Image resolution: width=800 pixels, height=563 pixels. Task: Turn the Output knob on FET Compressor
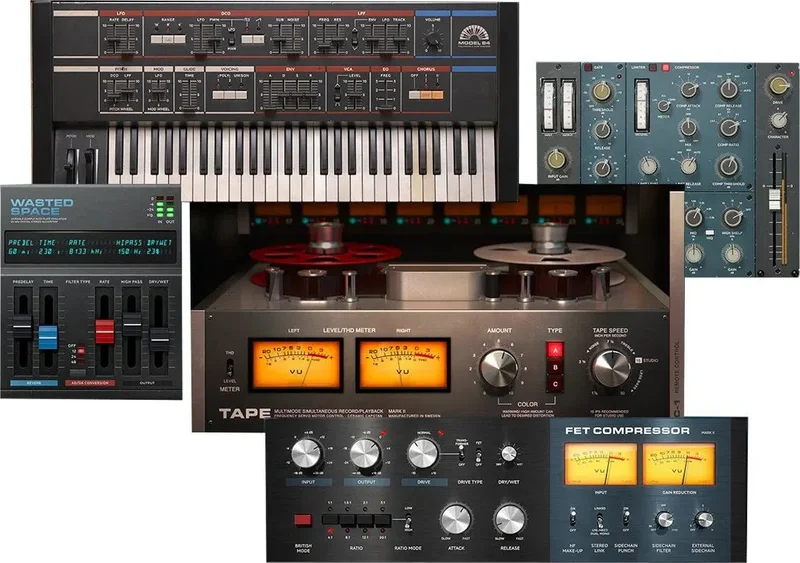365,454
